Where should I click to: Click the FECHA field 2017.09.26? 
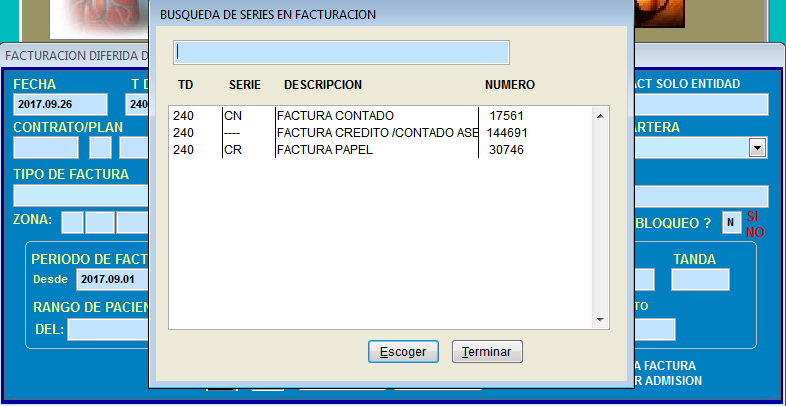click(x=61, y=105)
